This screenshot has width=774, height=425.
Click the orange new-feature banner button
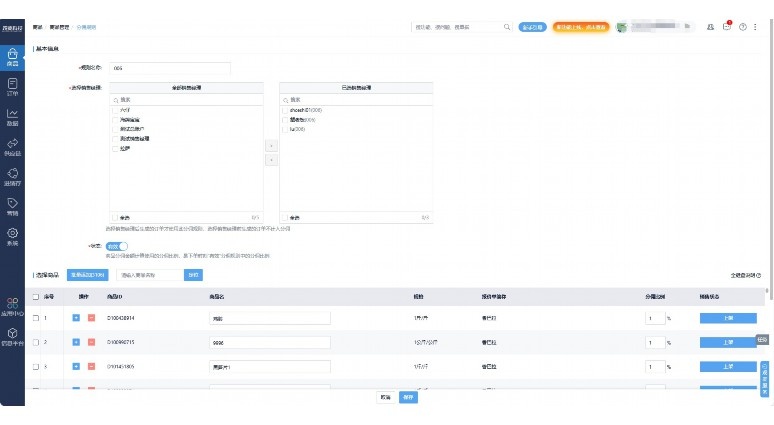click(581, 27)
